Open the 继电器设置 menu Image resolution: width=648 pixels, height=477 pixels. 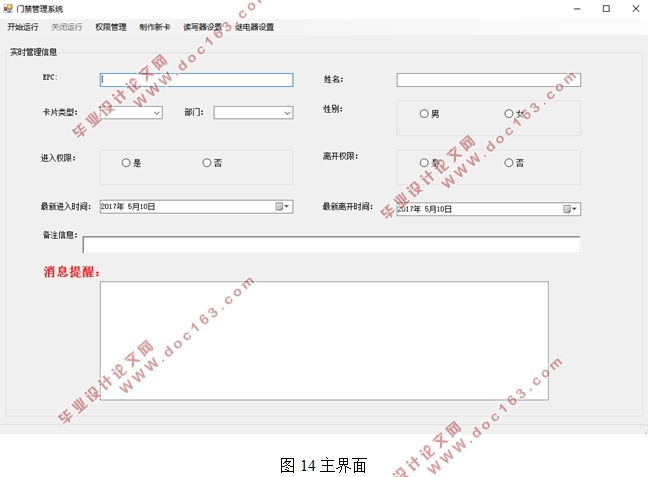coord(255,27)
